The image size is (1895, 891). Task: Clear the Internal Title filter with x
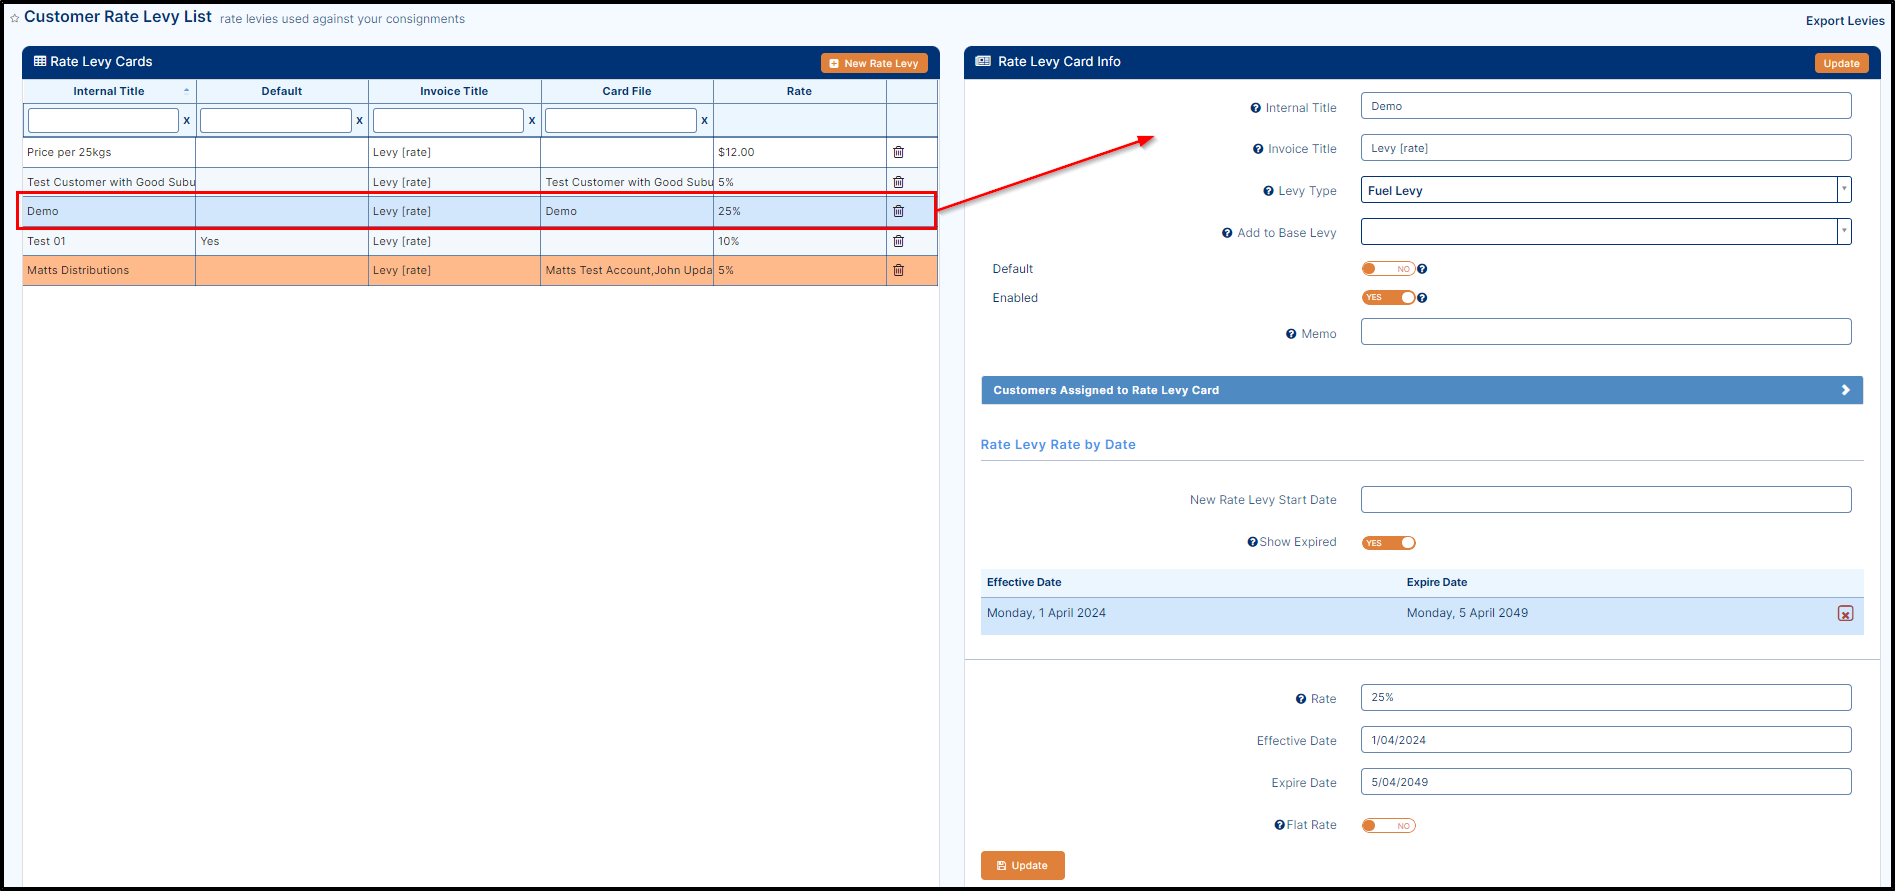pyautogui.click(x=186, y=120)
